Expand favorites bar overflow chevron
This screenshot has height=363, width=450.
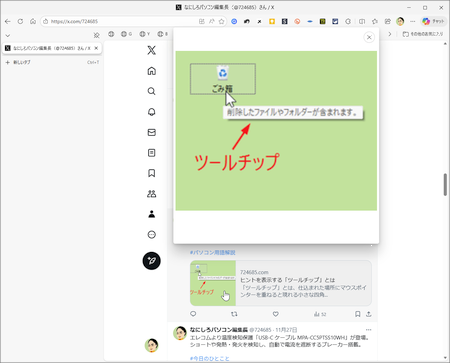click(x=390, y=34)
